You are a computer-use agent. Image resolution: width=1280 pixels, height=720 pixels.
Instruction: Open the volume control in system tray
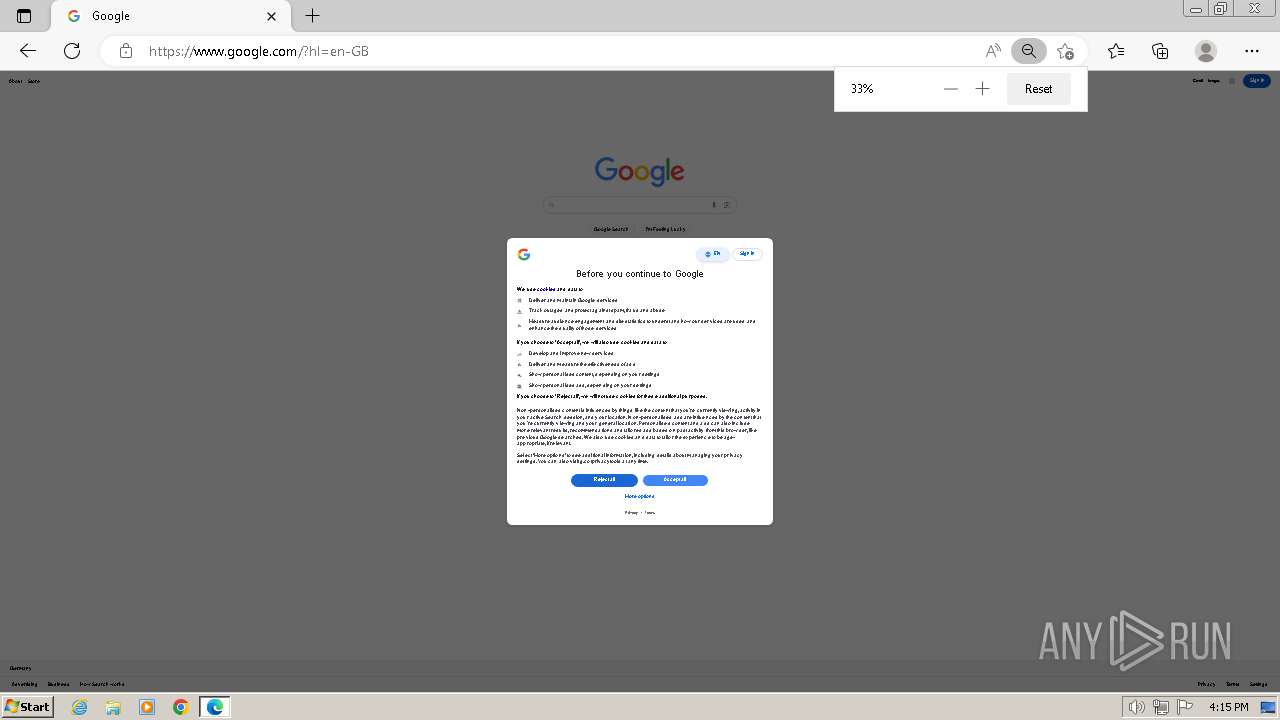pos(1137,707)
